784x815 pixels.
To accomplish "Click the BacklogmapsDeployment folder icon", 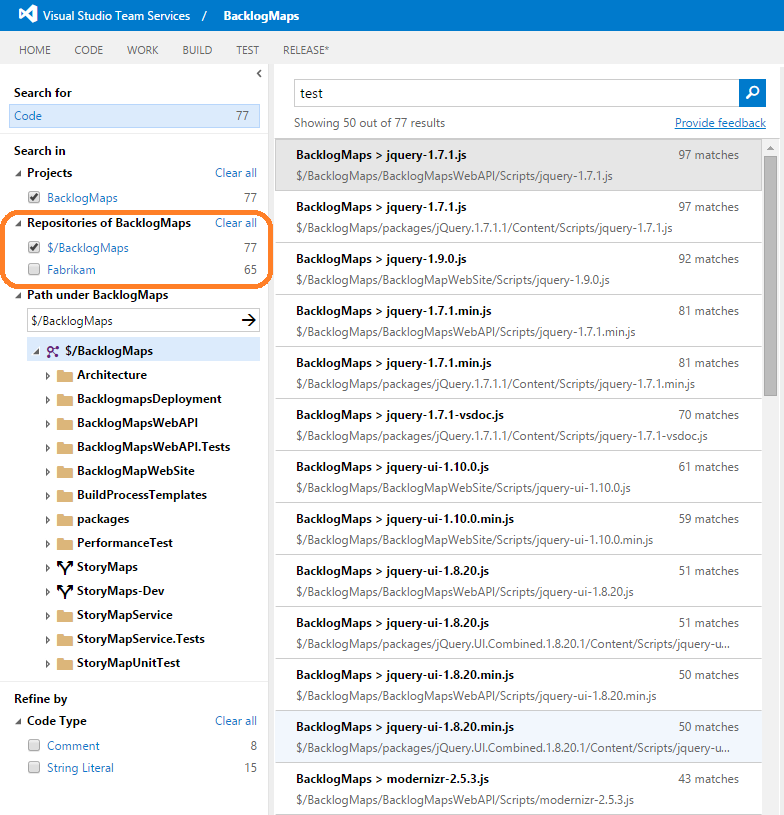I will 64,399.
